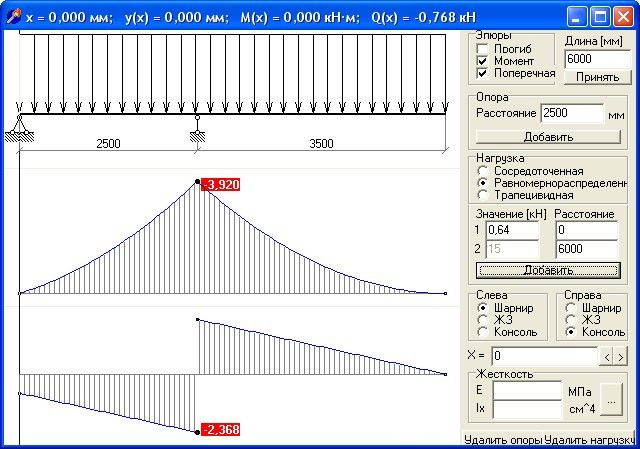Viewport: 640px width, 449px height.
Task: Click the red -2,368 shear value label
Action: (220, 430)
